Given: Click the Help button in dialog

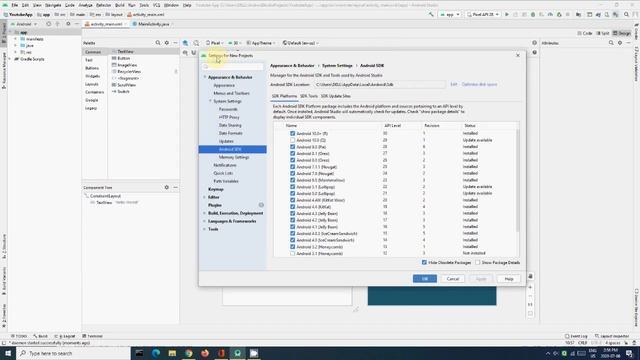Looking at the screenshot, I should [x=509, y=279].
